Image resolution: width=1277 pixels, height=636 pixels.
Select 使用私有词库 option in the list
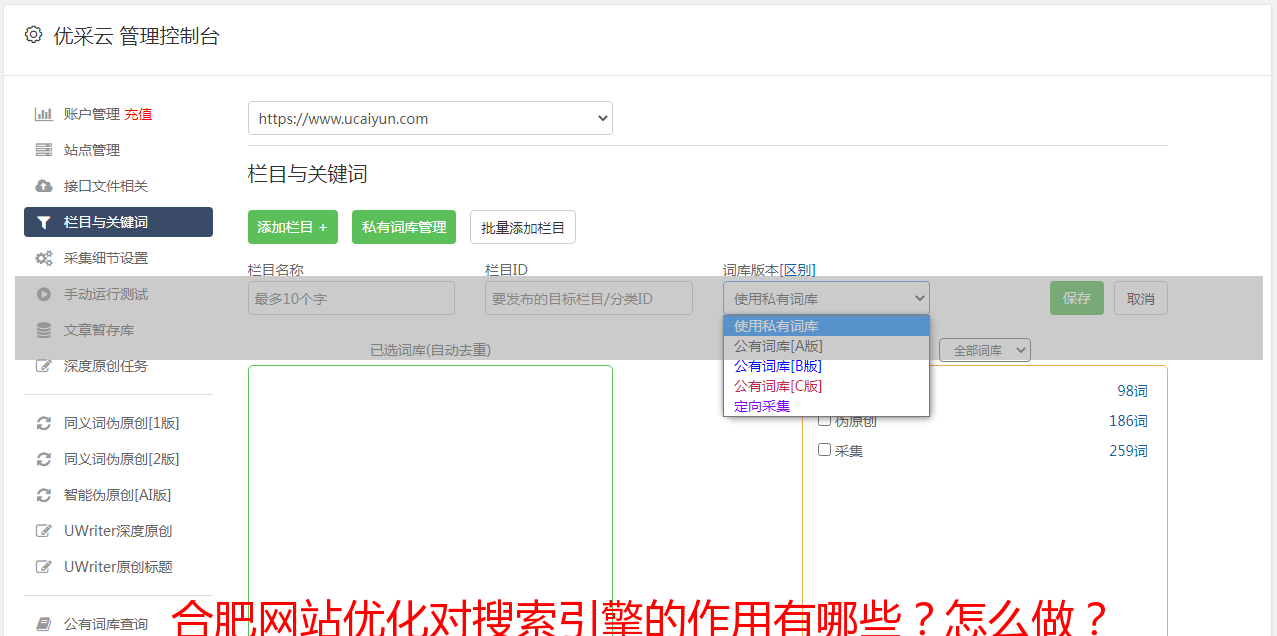click(826, 326)
